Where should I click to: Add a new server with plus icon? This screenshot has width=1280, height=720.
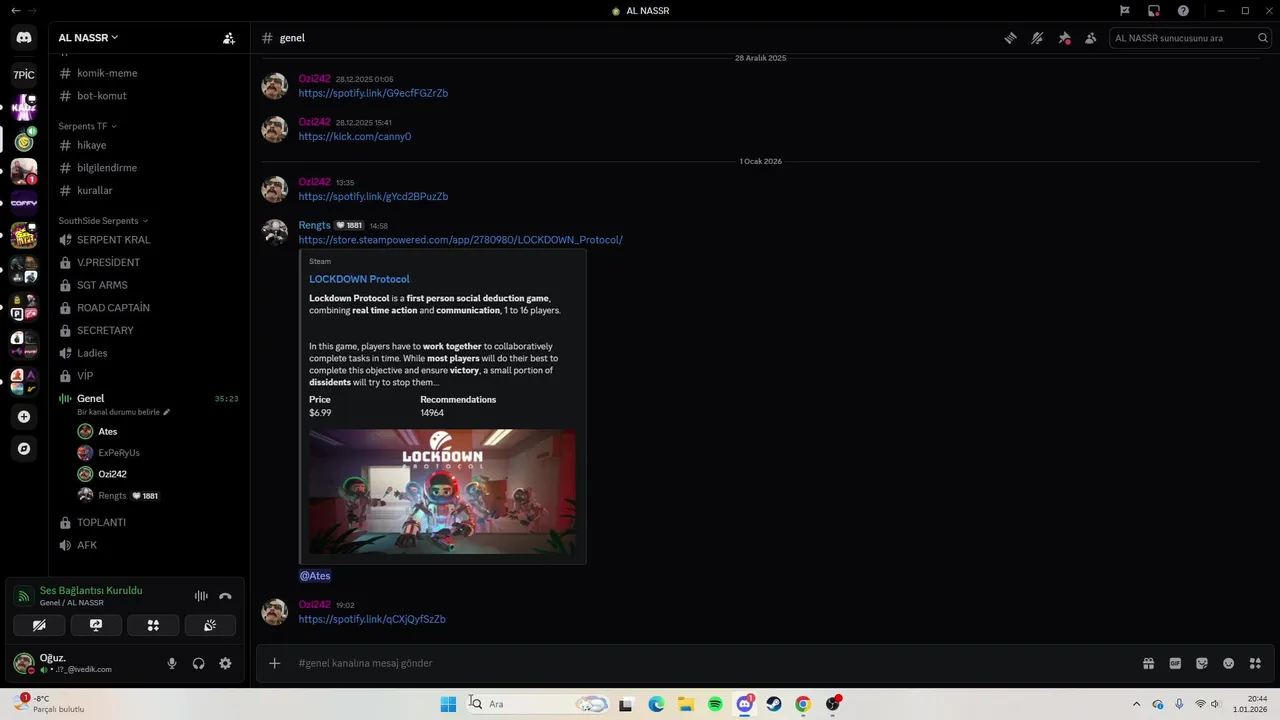tap(24, 417)
